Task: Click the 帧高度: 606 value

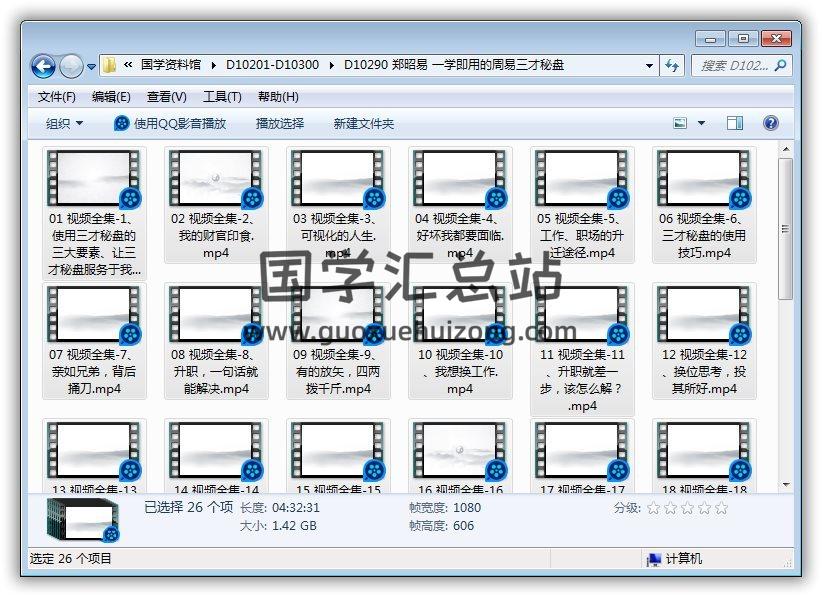Action: (x=463, y=526)
